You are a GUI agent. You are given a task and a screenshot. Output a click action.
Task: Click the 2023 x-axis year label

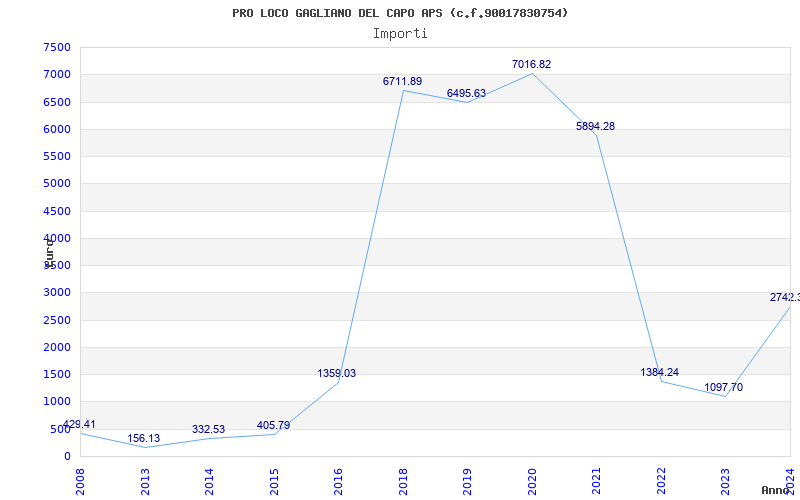click(x=725, y=481)
